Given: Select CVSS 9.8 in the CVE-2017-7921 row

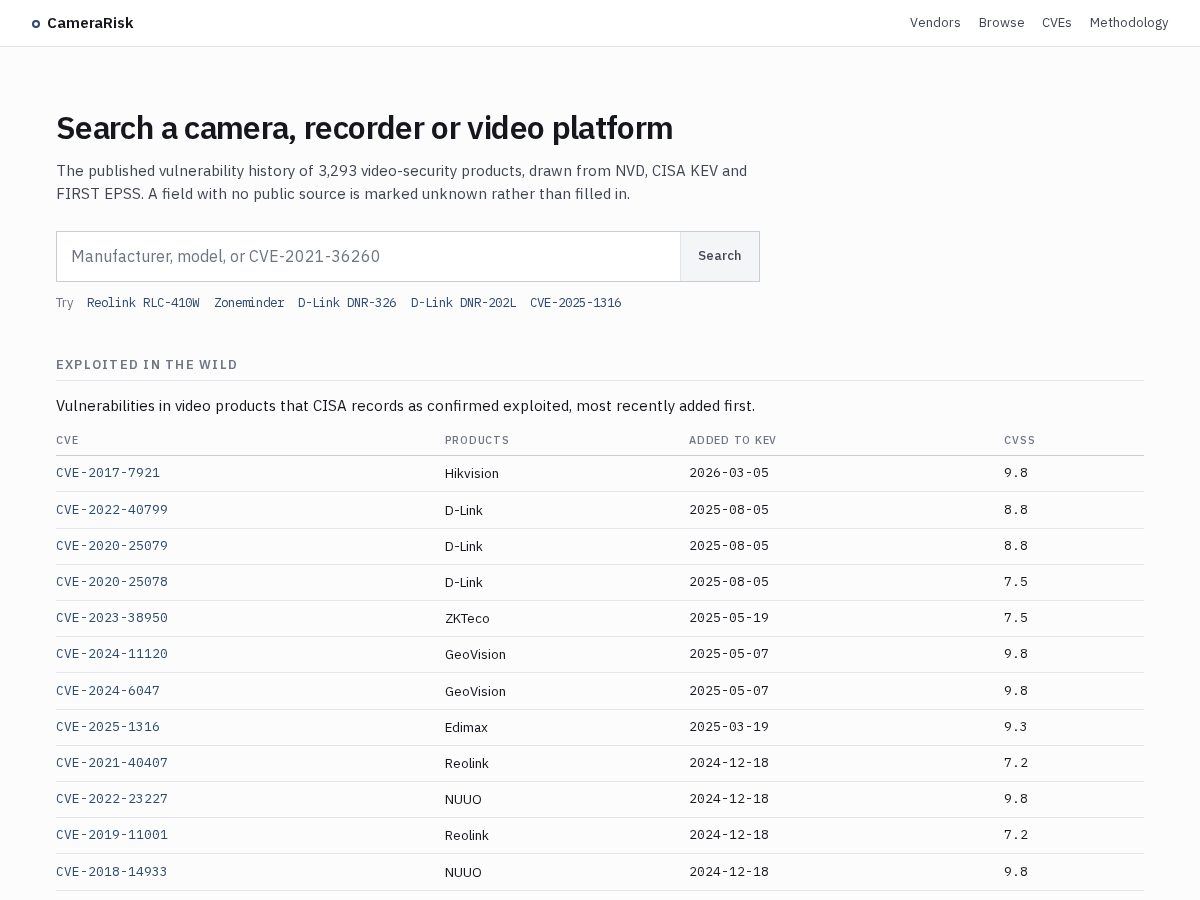Looking at the screenshot, I should tap(1016, 473).
